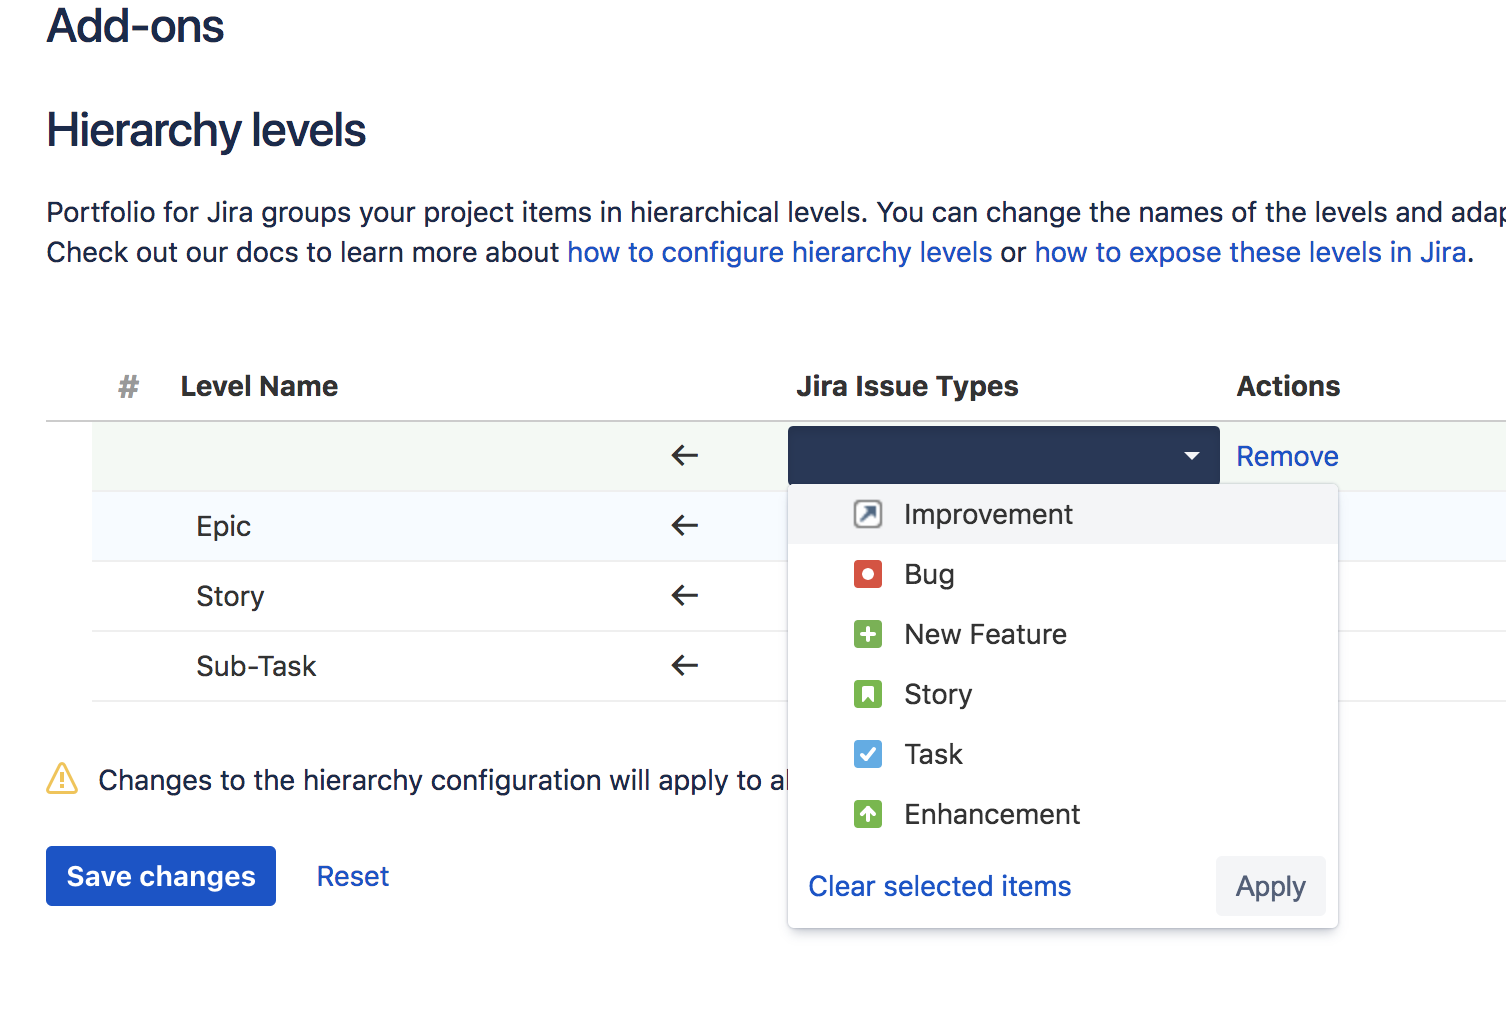Click the Reset link
This screenshot has height=1024, width=1506.
[353, 876]
